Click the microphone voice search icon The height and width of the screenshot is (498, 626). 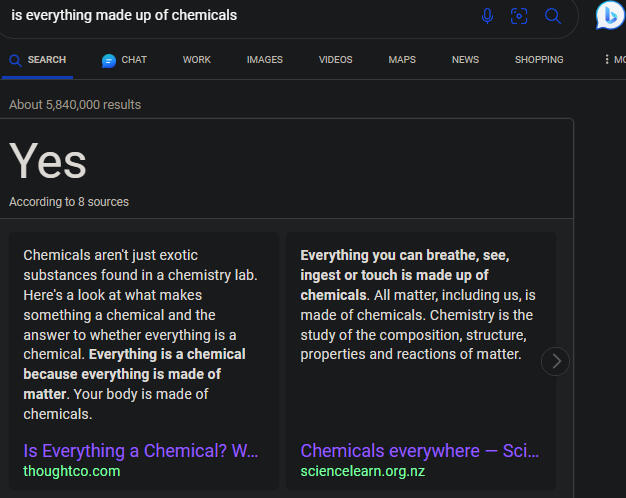click(x=487, y=16)
